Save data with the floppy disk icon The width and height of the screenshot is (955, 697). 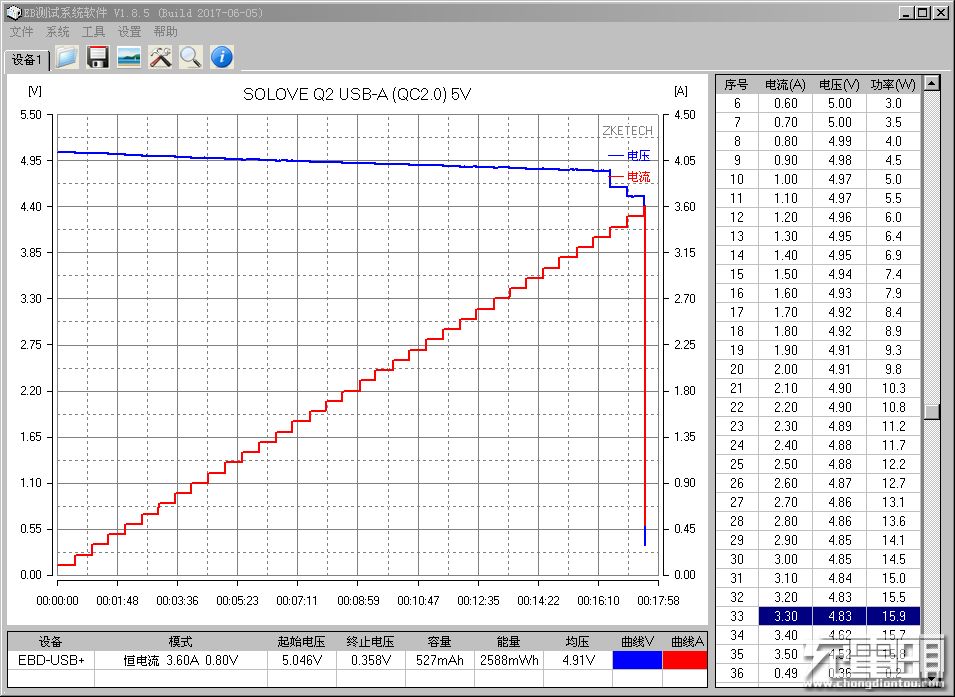pos(97,57)
